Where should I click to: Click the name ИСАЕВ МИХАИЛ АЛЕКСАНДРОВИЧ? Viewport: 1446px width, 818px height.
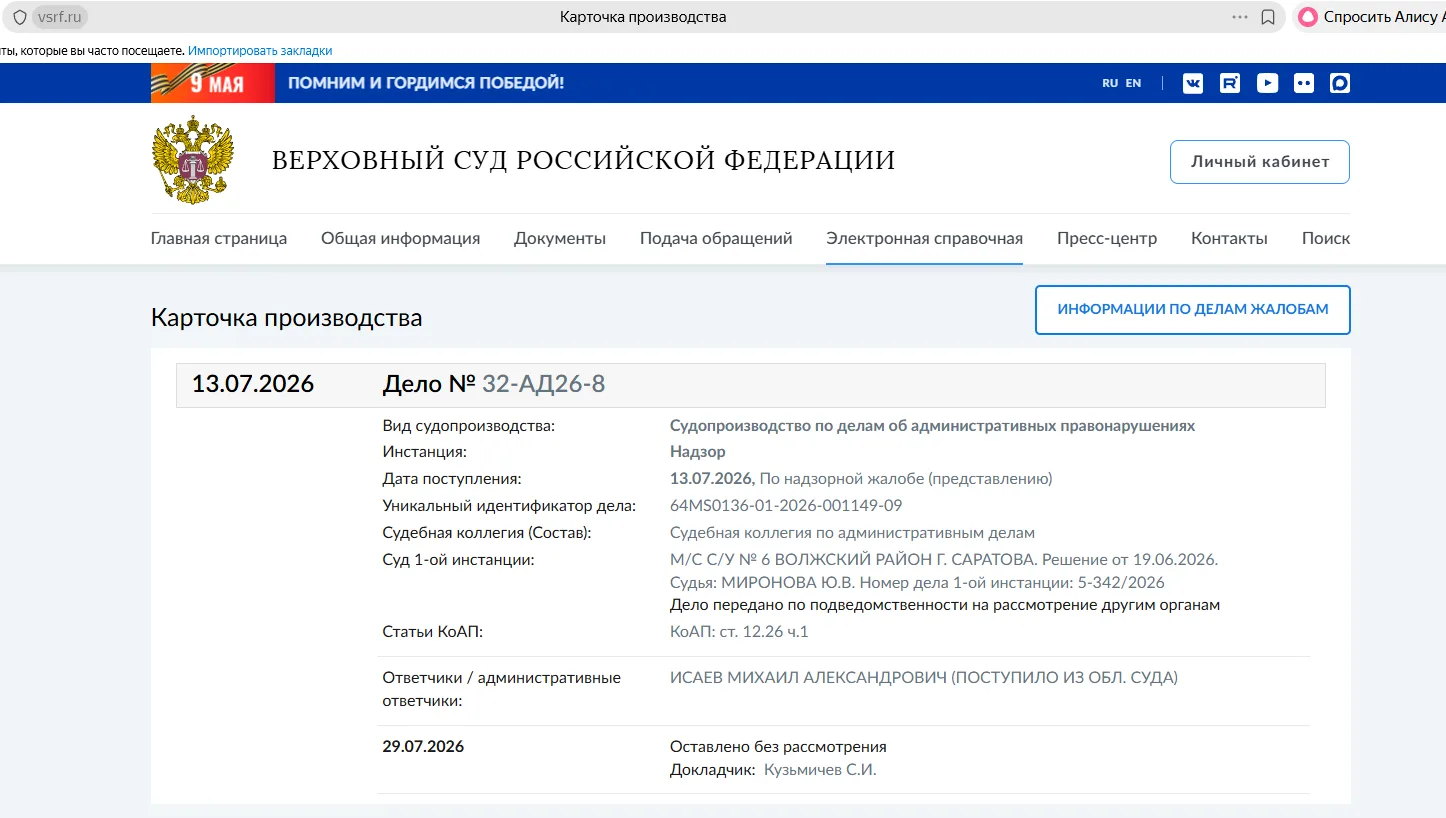[808, 678]
